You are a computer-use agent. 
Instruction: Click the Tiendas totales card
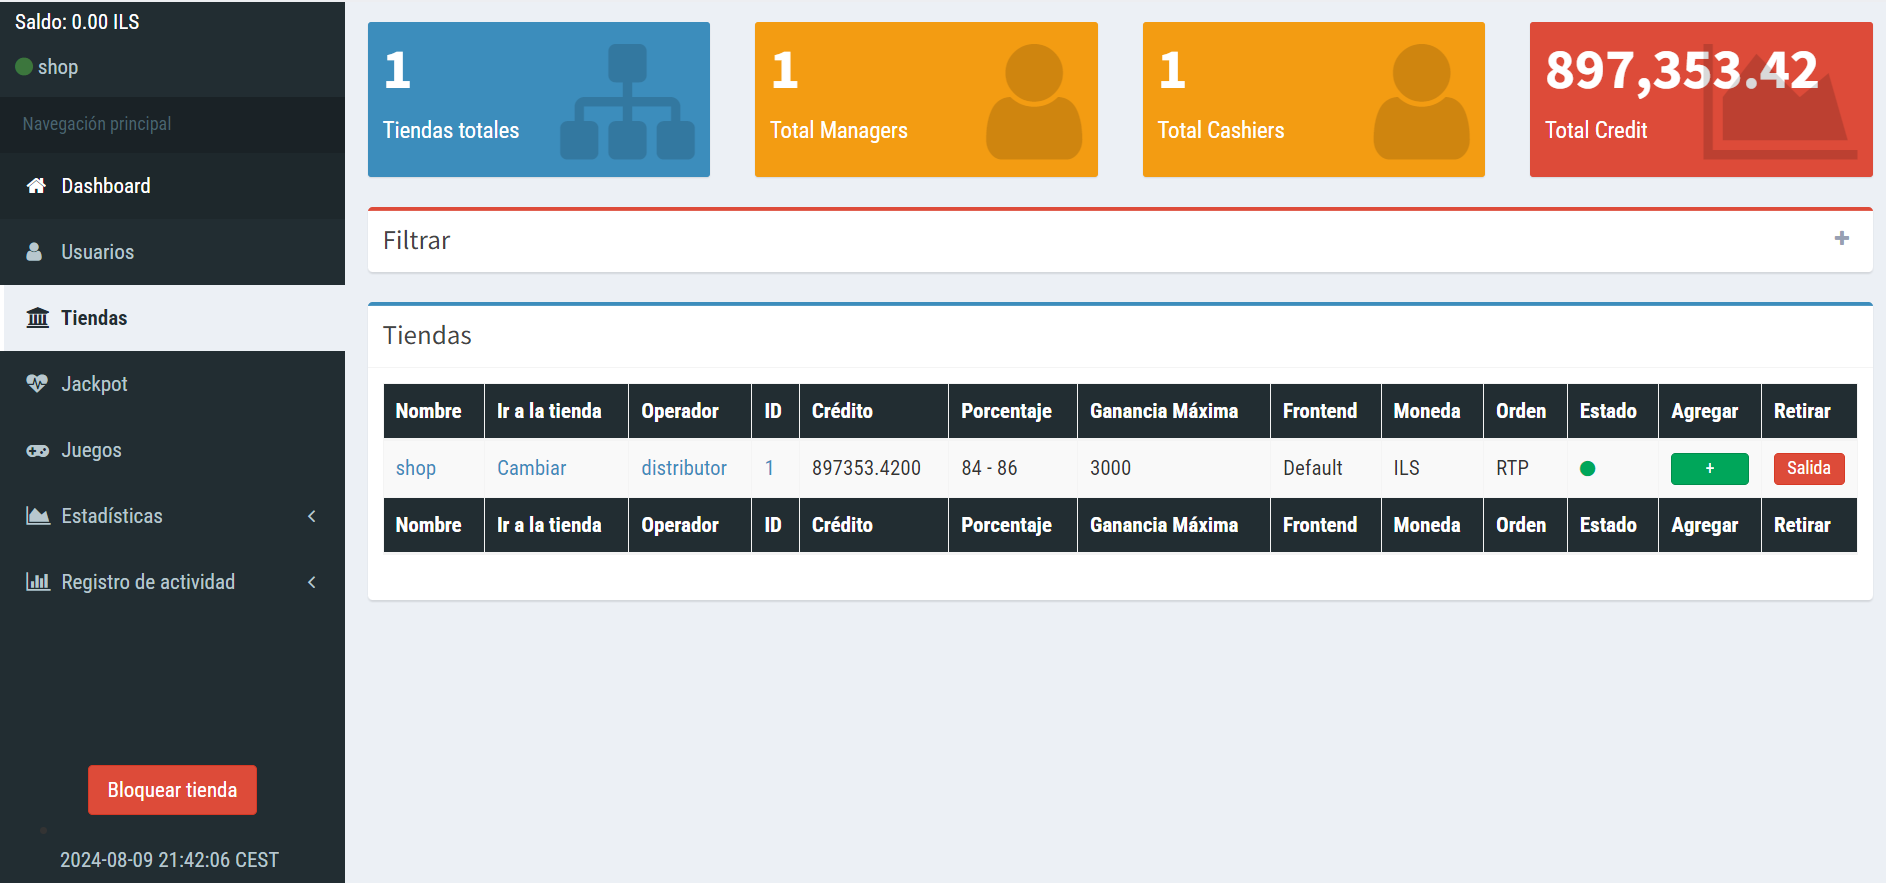[539, 99]
